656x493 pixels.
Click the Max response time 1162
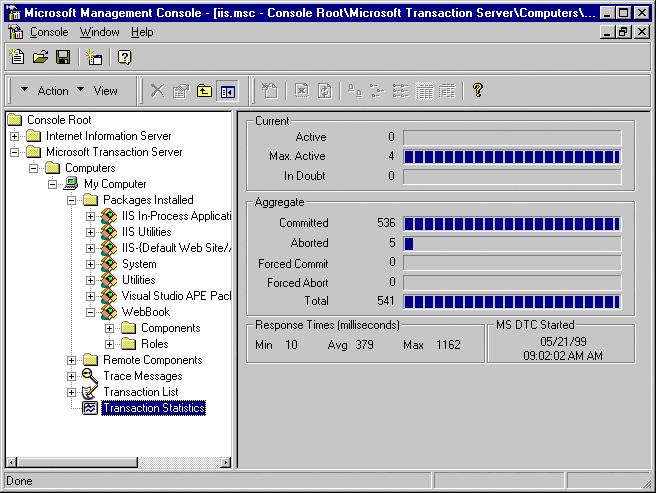pos(448,345)
